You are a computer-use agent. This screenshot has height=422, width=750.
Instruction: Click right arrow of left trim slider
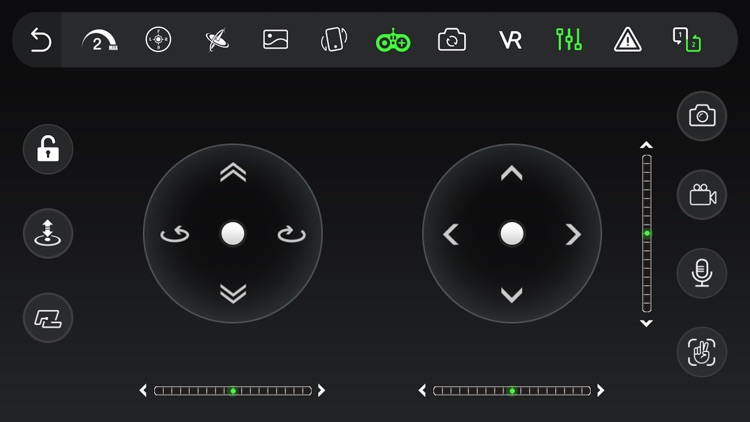(321, 390)
